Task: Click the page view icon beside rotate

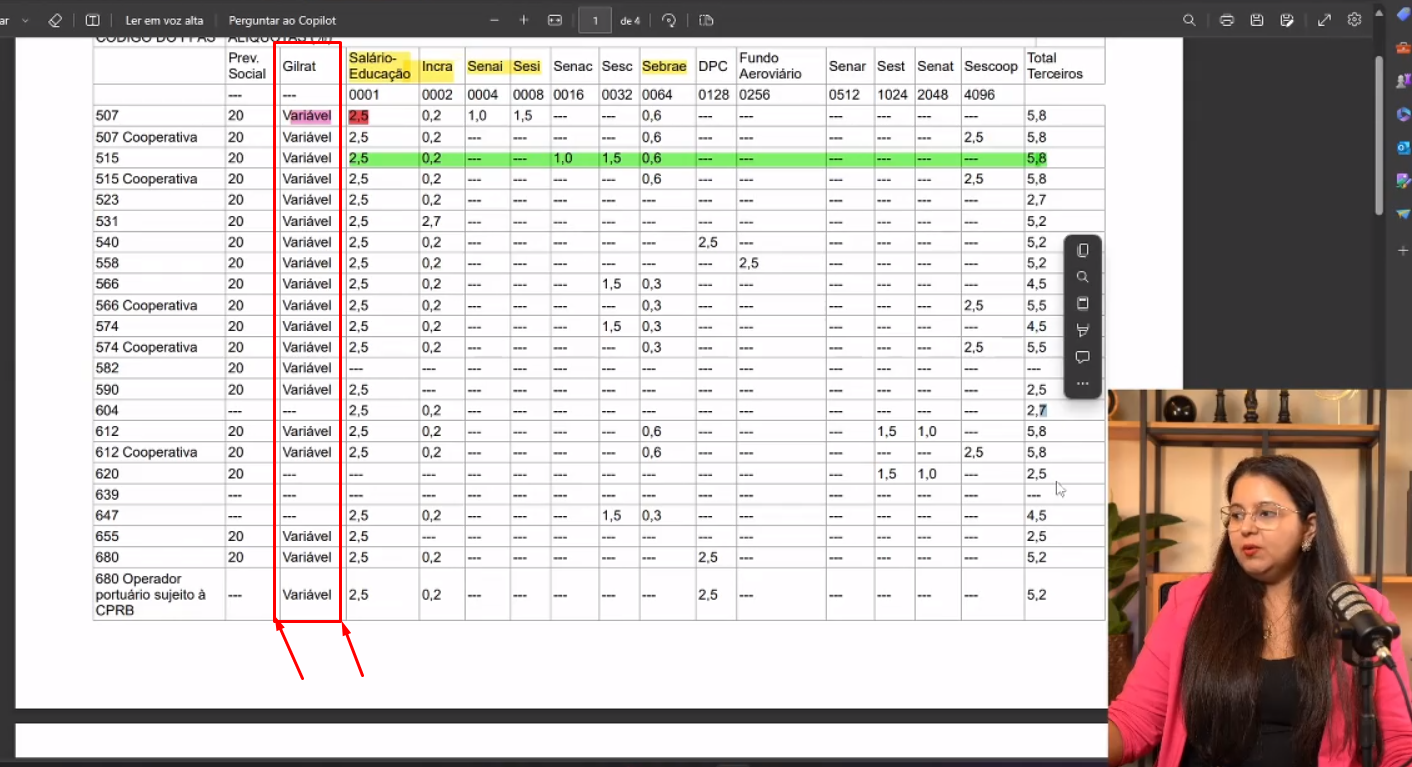Action: point(706,20)
